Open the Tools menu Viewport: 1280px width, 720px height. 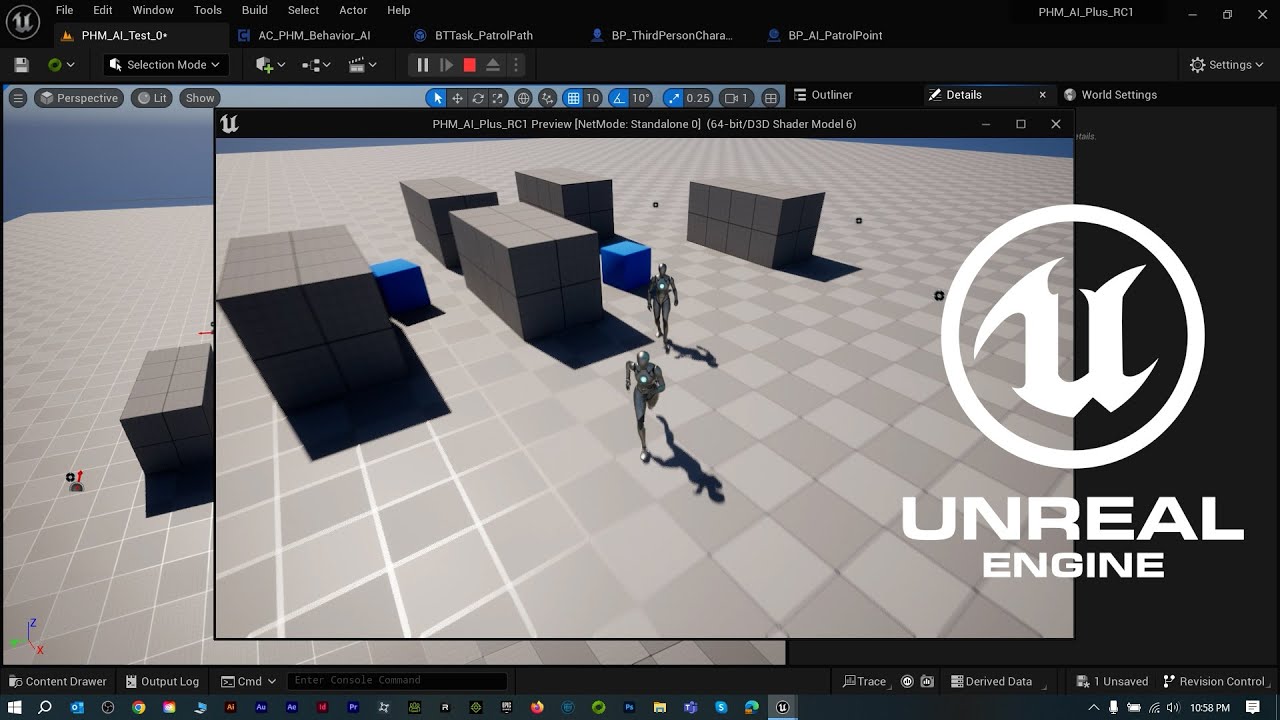tap(208, 10)
